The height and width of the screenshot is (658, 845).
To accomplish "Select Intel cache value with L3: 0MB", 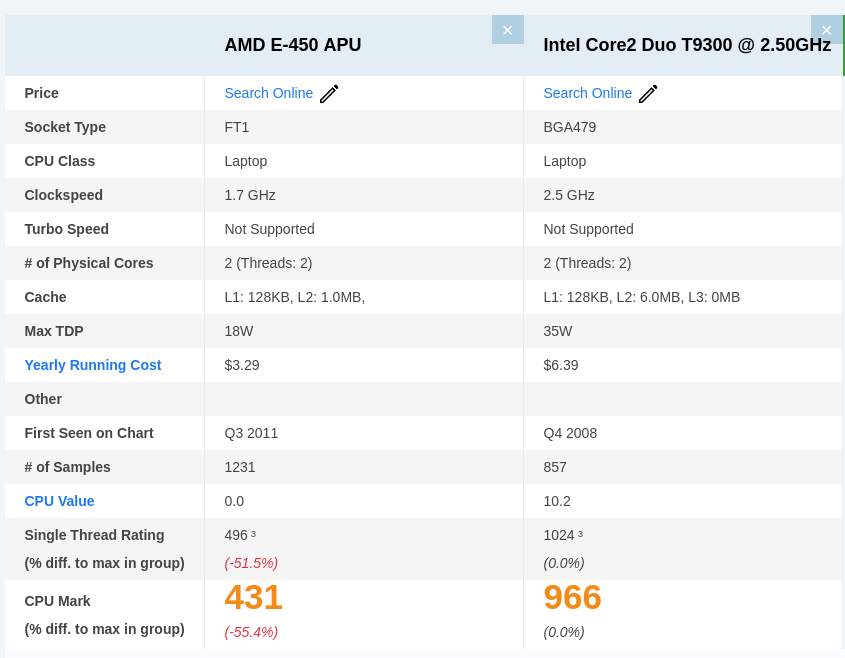I will coord(642,297).
